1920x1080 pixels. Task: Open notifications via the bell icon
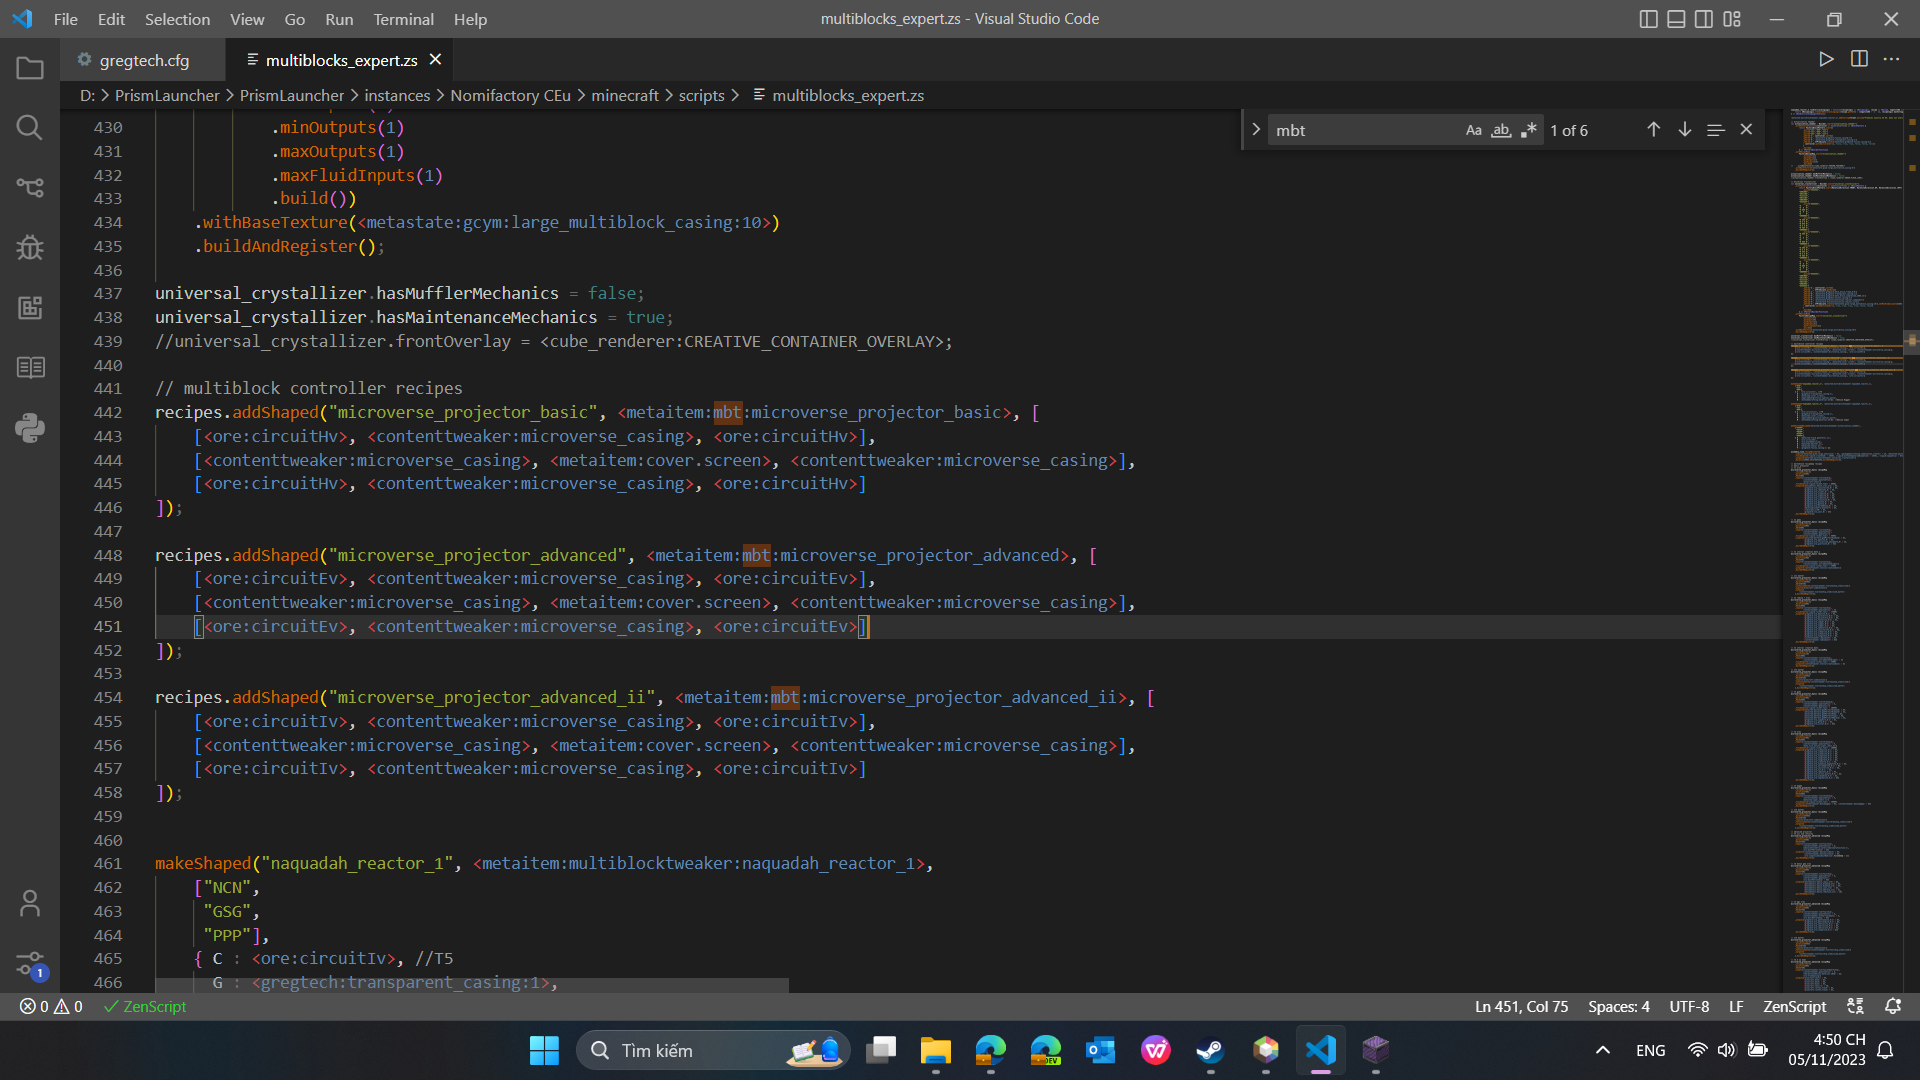[x=1895, y=1007]
